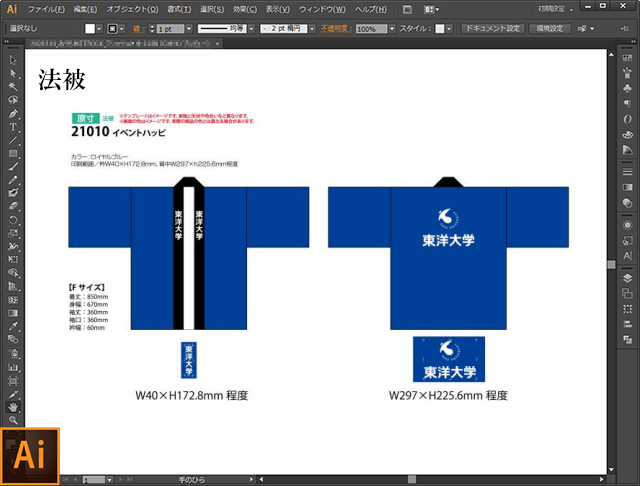
Task: Open the Symbols (club) panel icon
Action: [627, 89]
